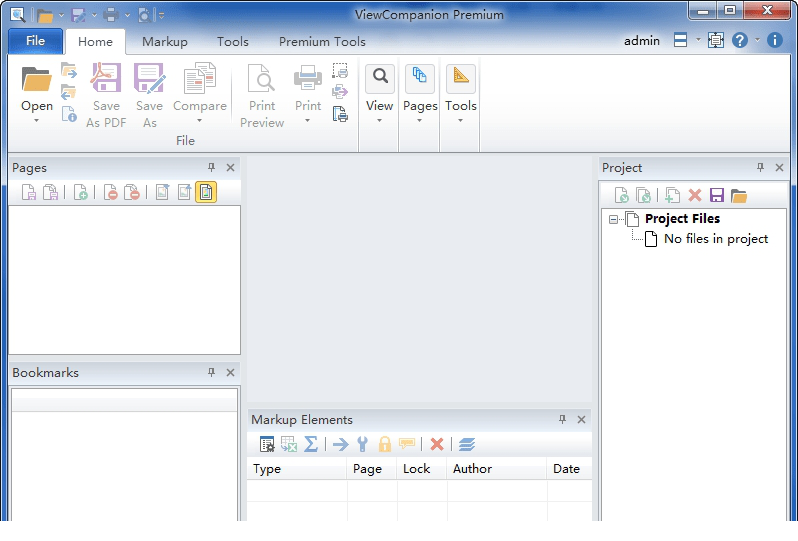
Task: Expand the Open dropdown arrow
Action: (x=36, y=121)
